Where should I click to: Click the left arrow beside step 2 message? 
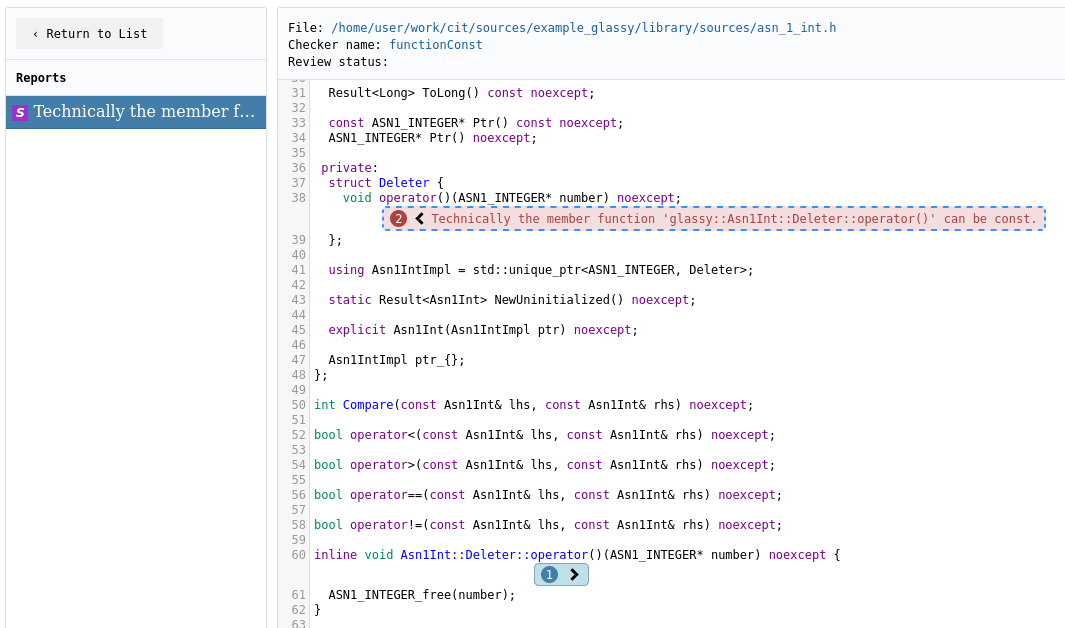(419, 218)
